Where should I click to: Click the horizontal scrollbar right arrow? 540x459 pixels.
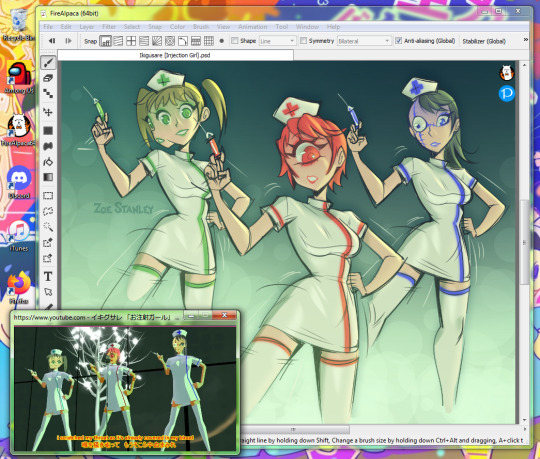tap(525, 429)
